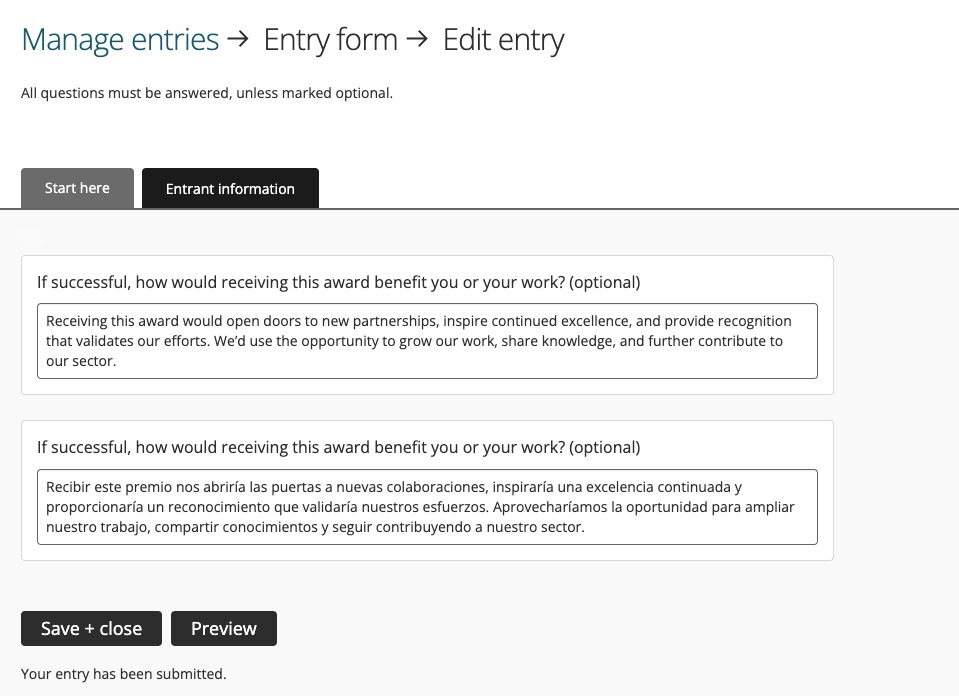Click the optional English benefit question heading
This screenshot has height=696, width=959.
point(339,282)
